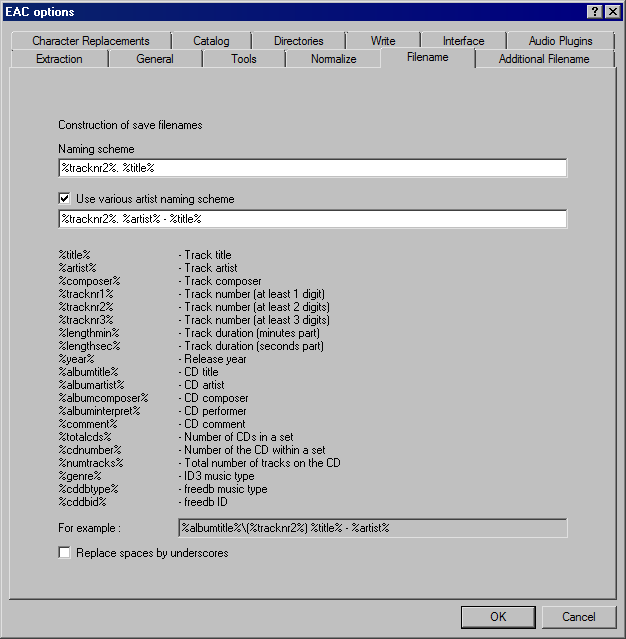
Task: Open the Character Replacements tab
Action: coord(90,41)
